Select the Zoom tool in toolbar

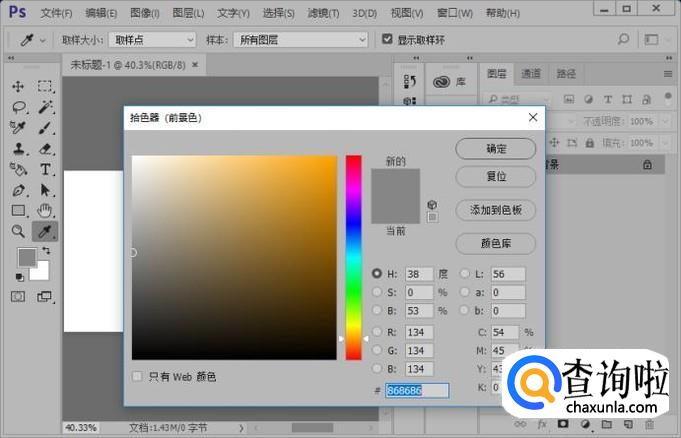coord(18,231)
